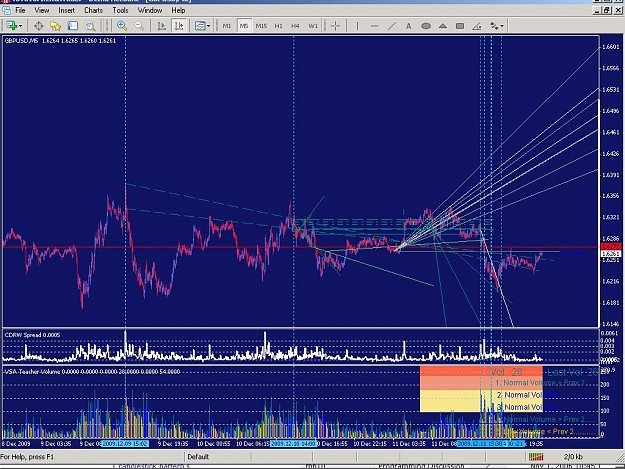The image size is (625, 469).
Task: Click the Arrows objects toolbar icon
Action: 494,26
